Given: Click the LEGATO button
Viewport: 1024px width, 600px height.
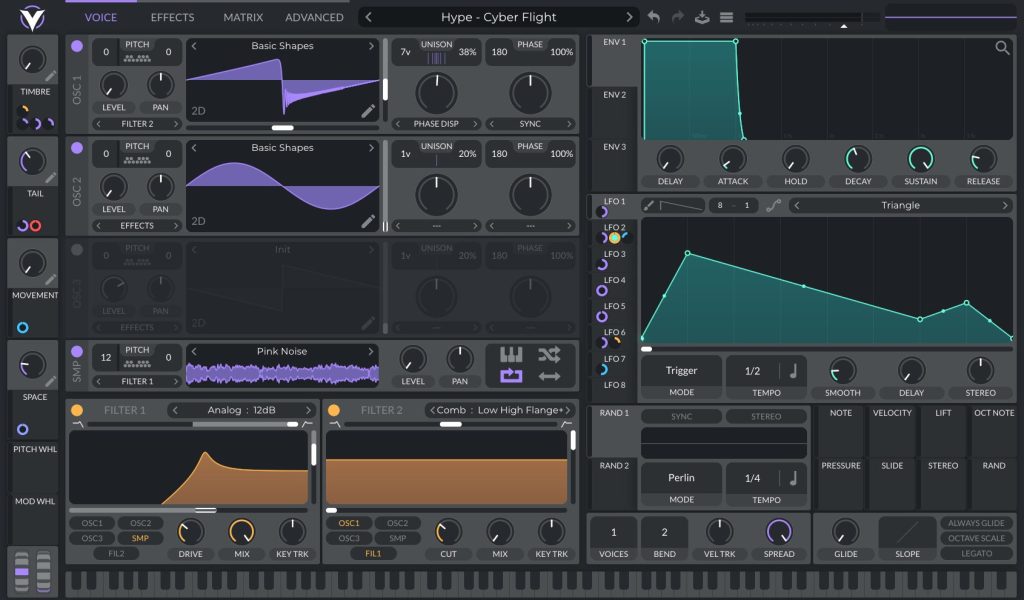Looking at the screenshot, I should [976, 553].
